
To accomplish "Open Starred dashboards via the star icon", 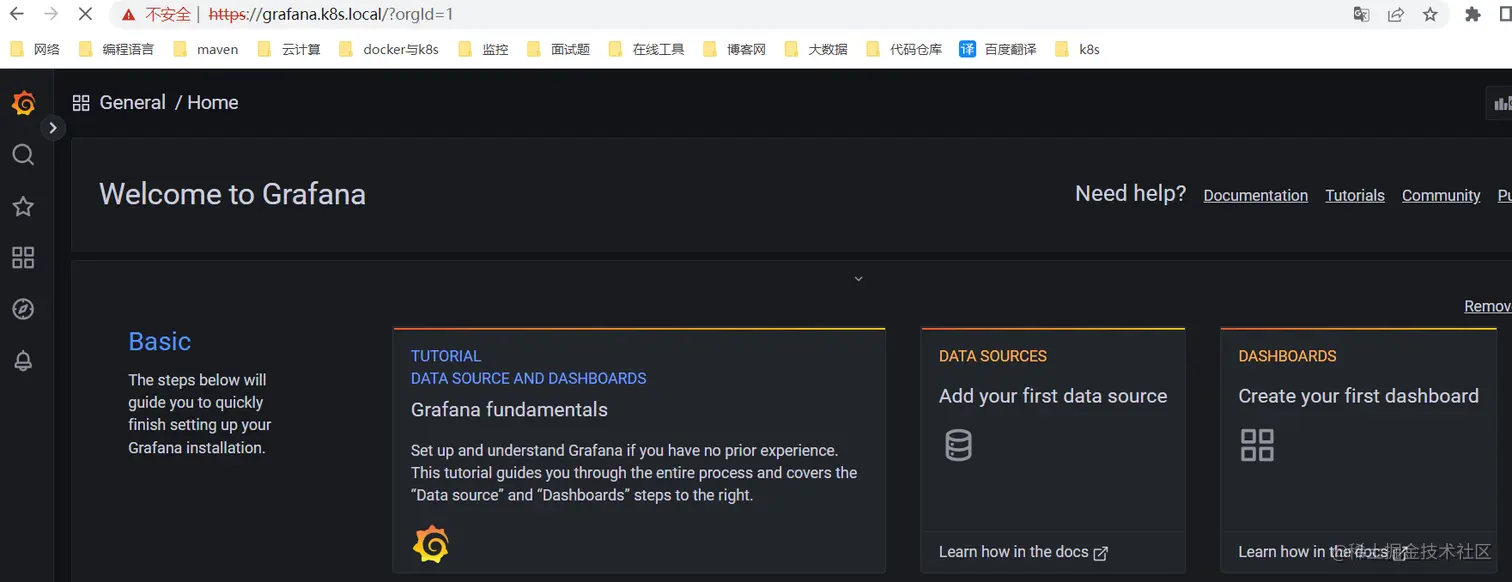I will coord(23,207).
